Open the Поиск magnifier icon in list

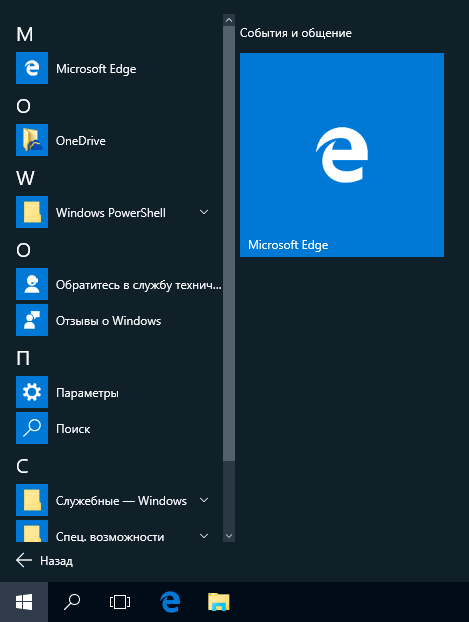click(x=32, y=428)
